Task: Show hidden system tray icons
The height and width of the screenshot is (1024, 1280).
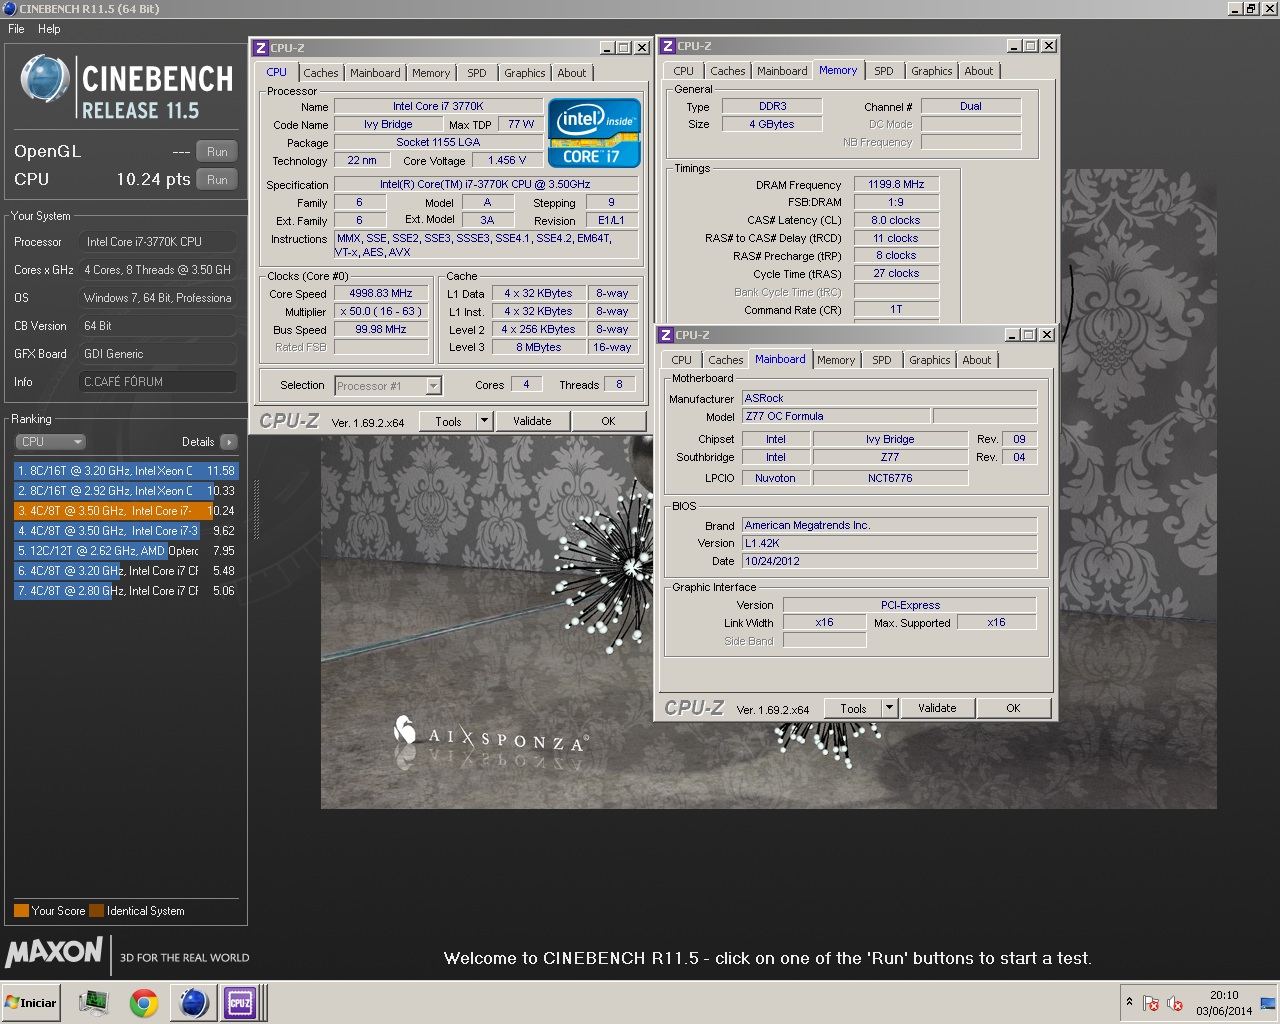Action: coord(1129,1002)
